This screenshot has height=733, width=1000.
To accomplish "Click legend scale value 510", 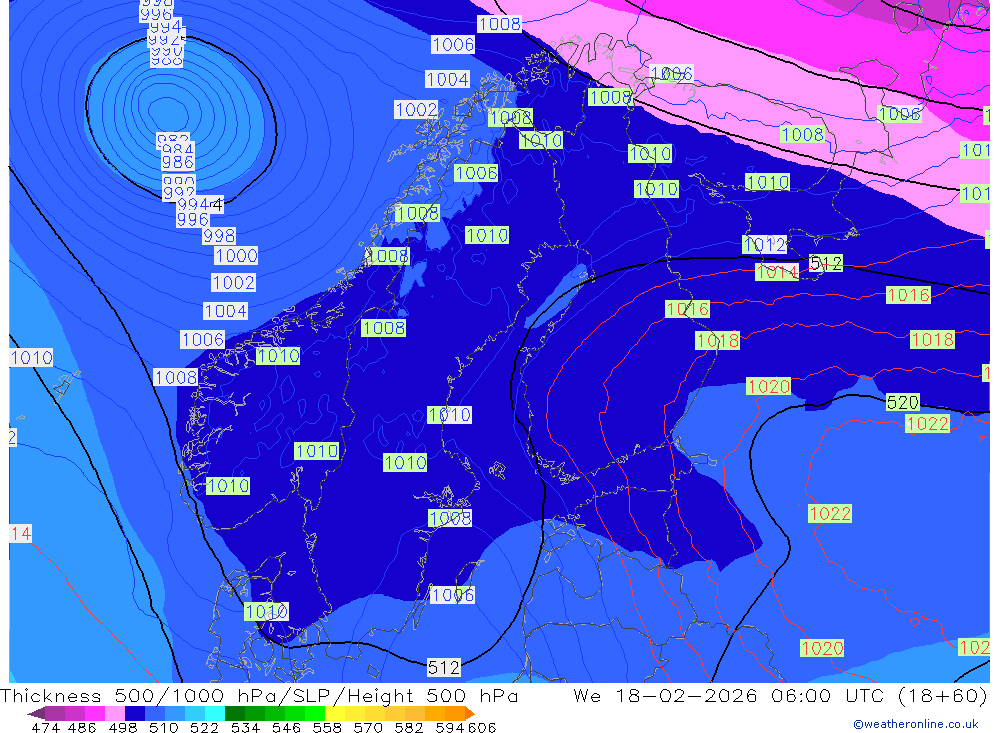I will click(x=164, y=727).
